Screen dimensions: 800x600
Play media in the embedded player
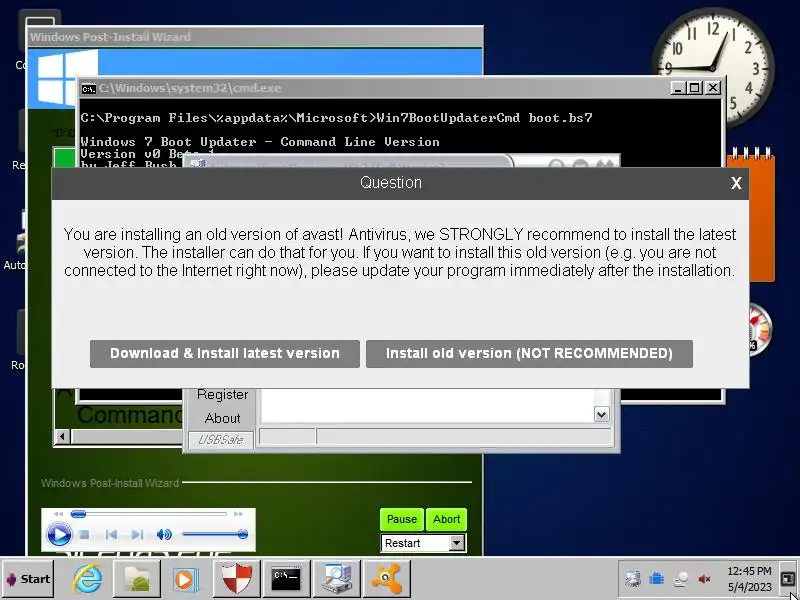click(59, 535)
